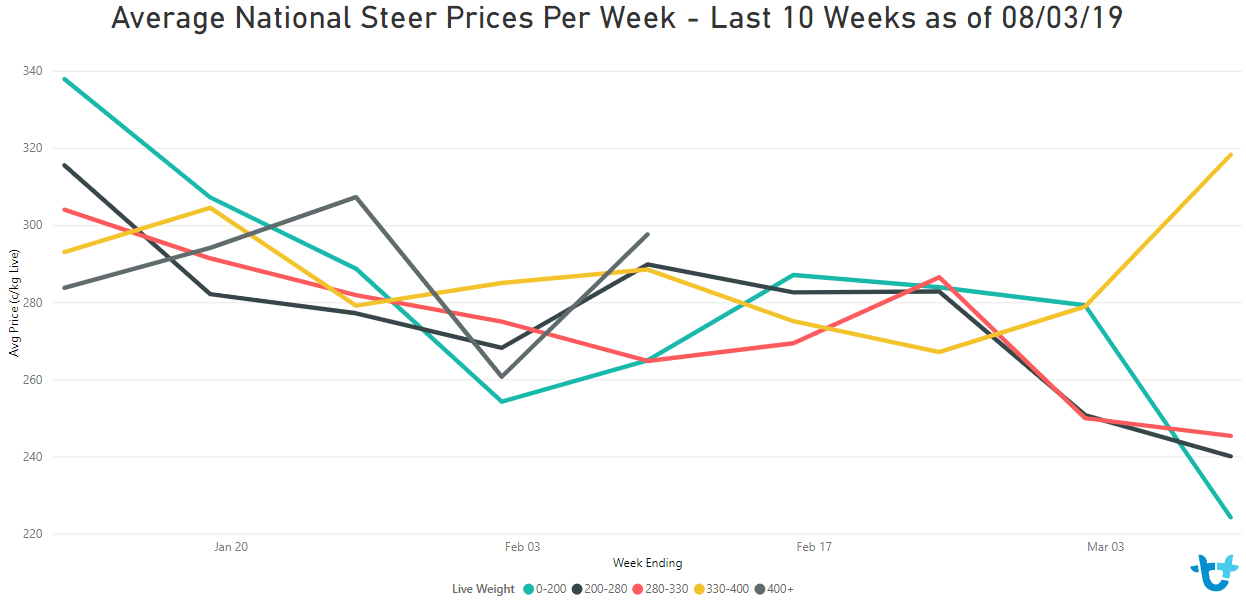1246x600 pixels.
Task: Click the Jan 20 axis label
Action: point(231,547)
